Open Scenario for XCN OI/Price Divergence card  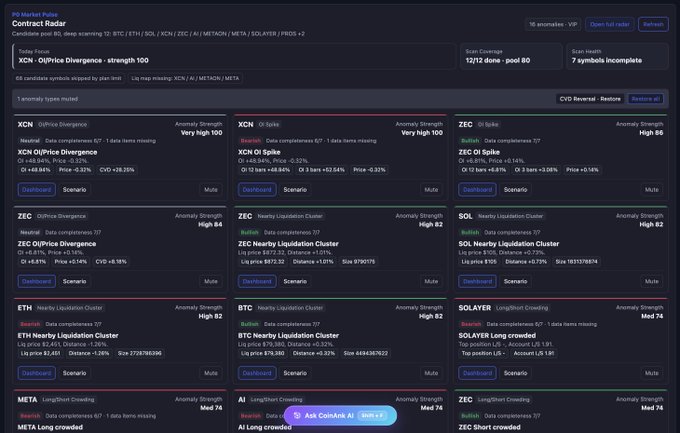(x=75, y=190)
